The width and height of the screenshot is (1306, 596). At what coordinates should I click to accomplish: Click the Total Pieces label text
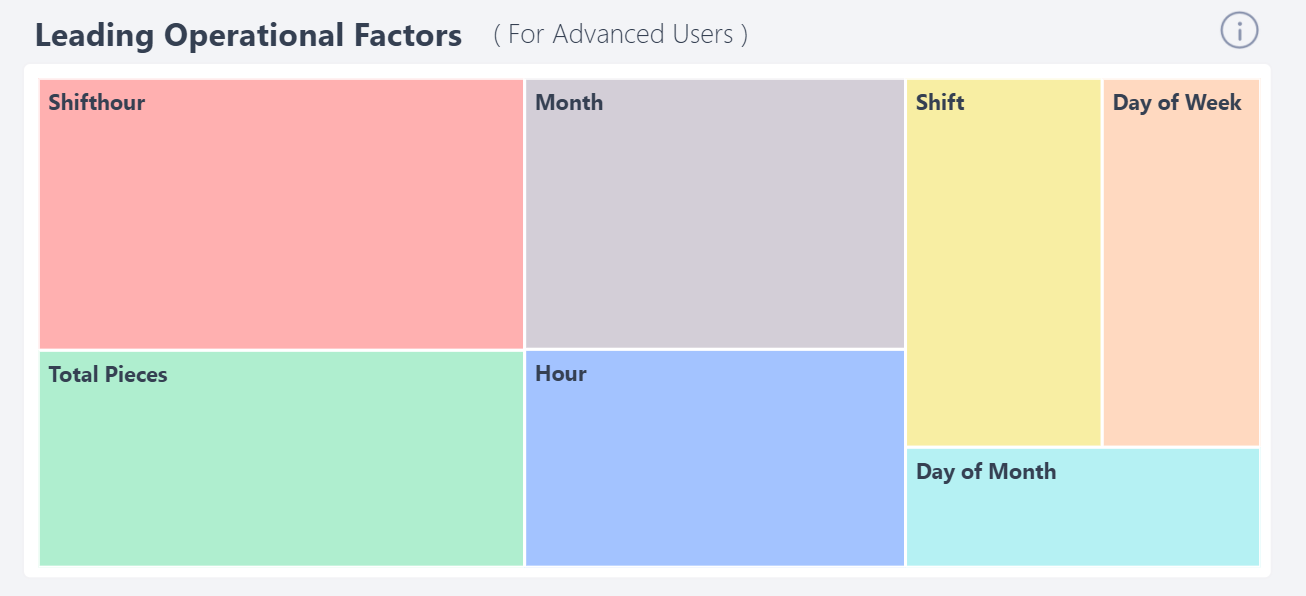point(107,374)
